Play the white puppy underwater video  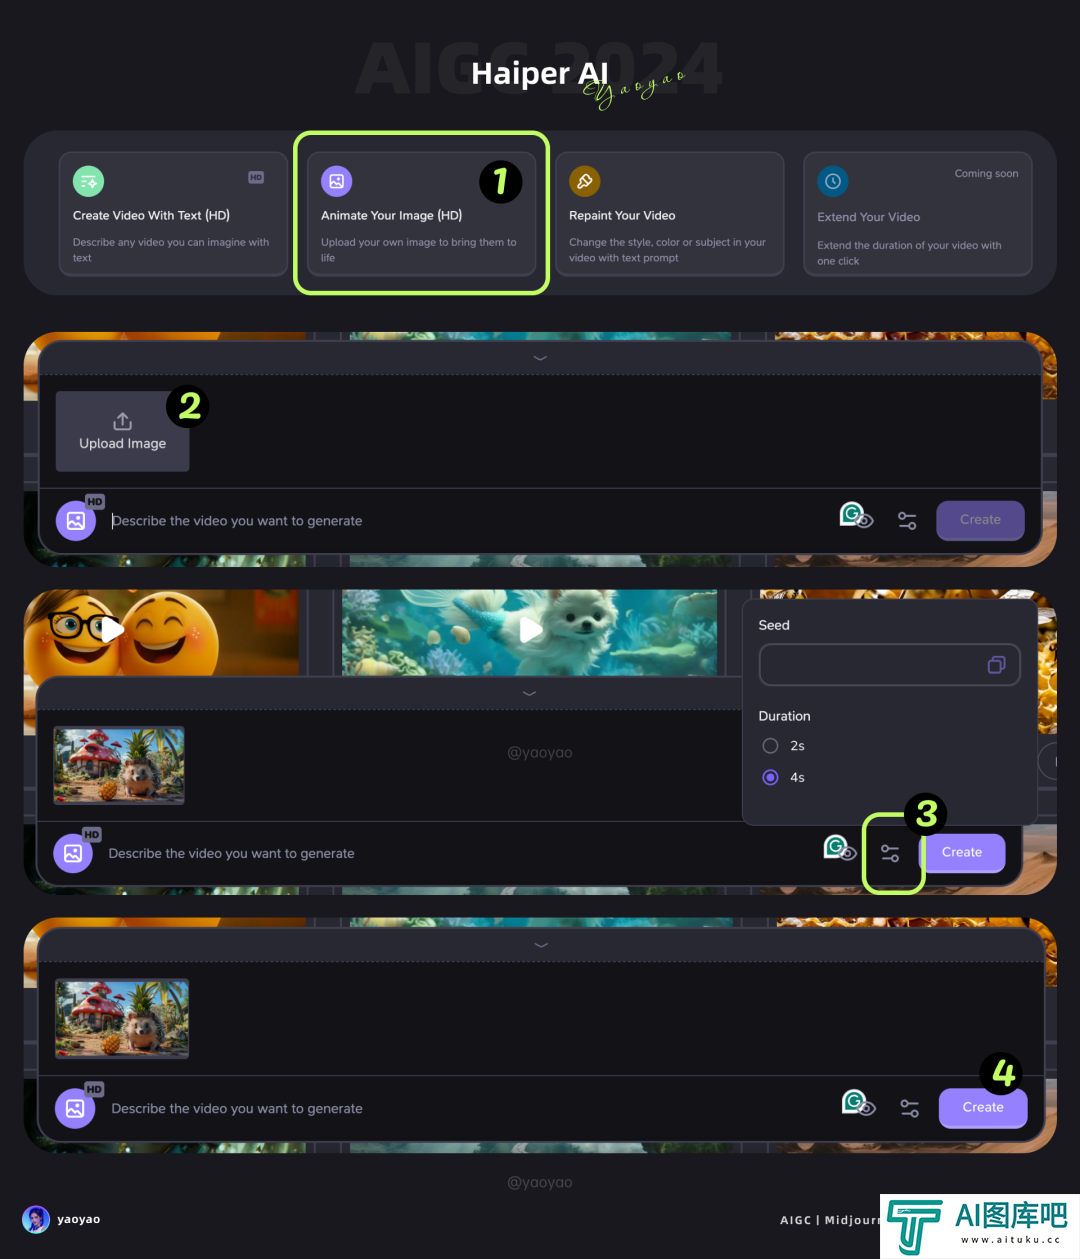[x=531, y=630]
